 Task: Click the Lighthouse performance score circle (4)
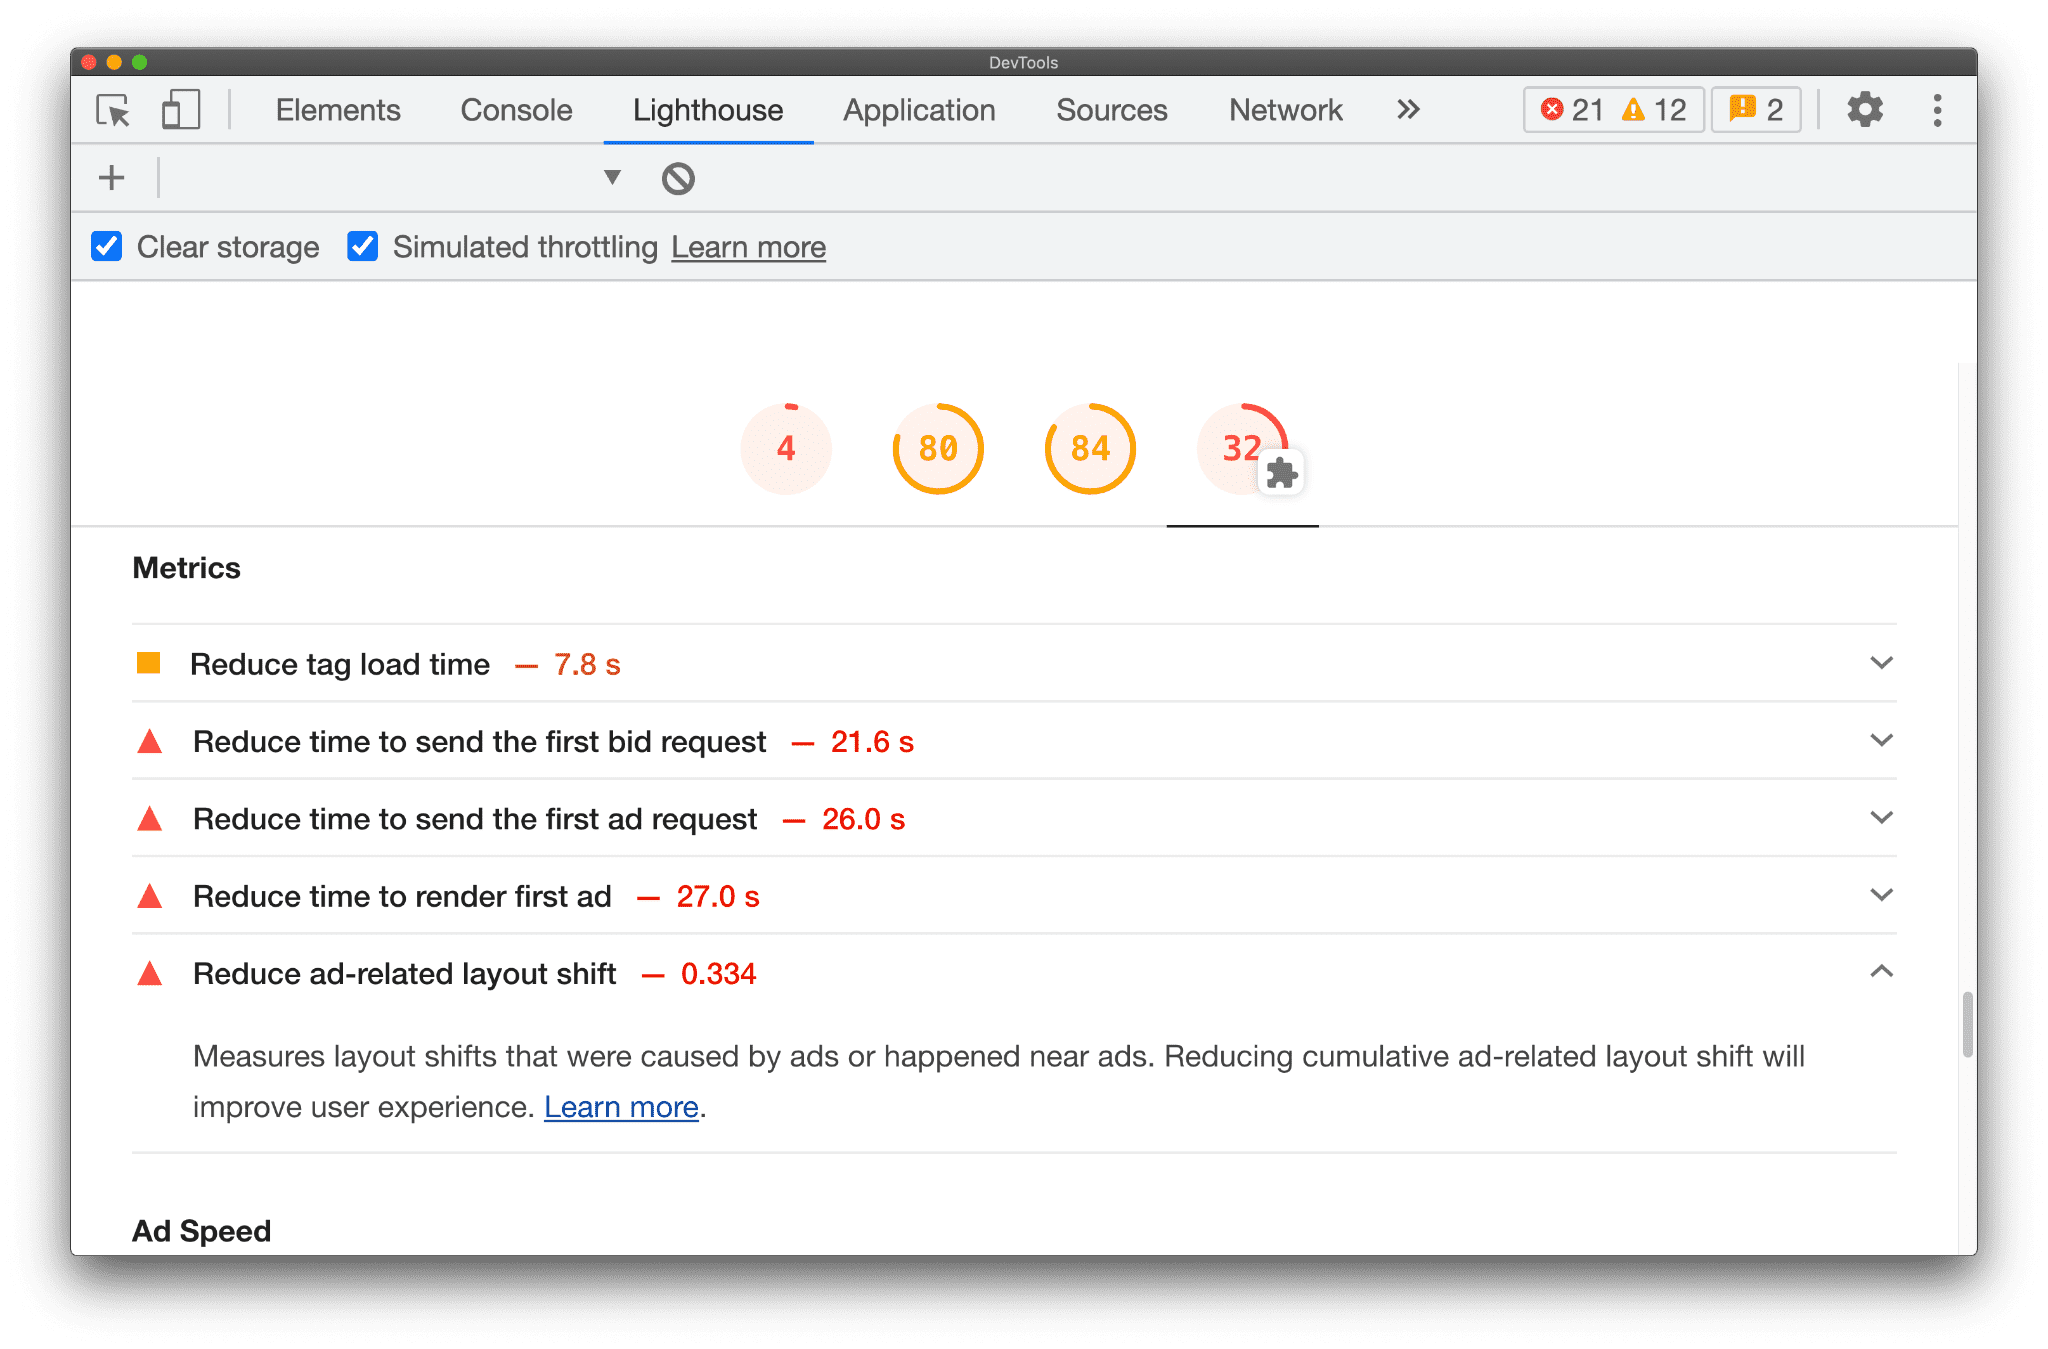[x=785, y=447]
